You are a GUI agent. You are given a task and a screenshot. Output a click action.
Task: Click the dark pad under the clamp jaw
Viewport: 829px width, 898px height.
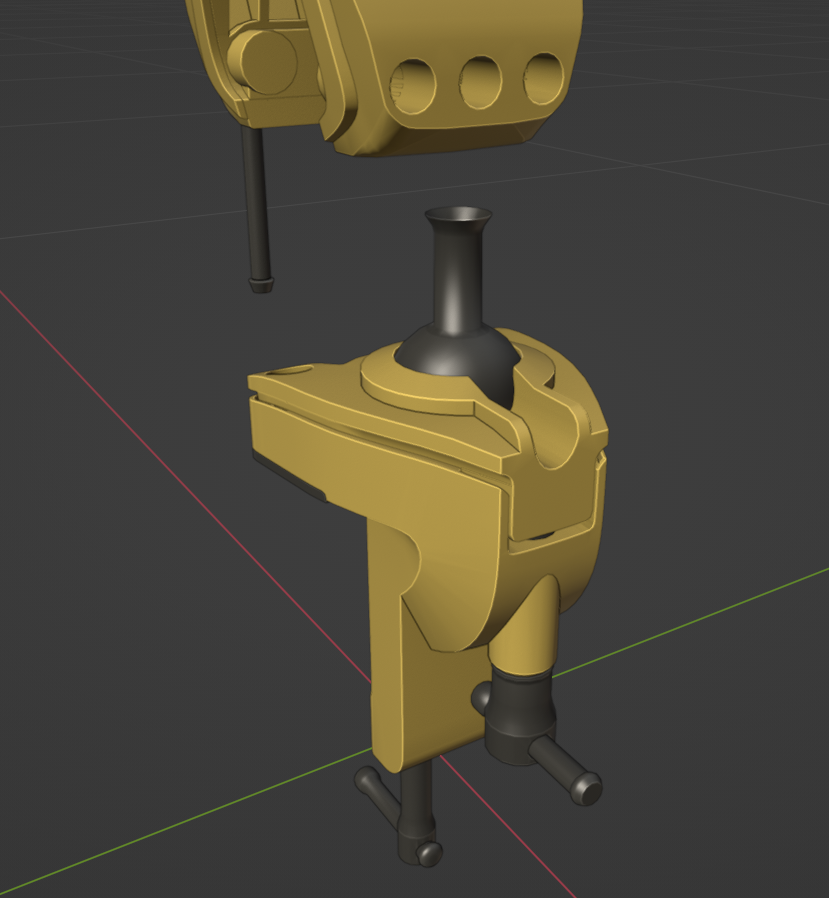click(290, 474)
